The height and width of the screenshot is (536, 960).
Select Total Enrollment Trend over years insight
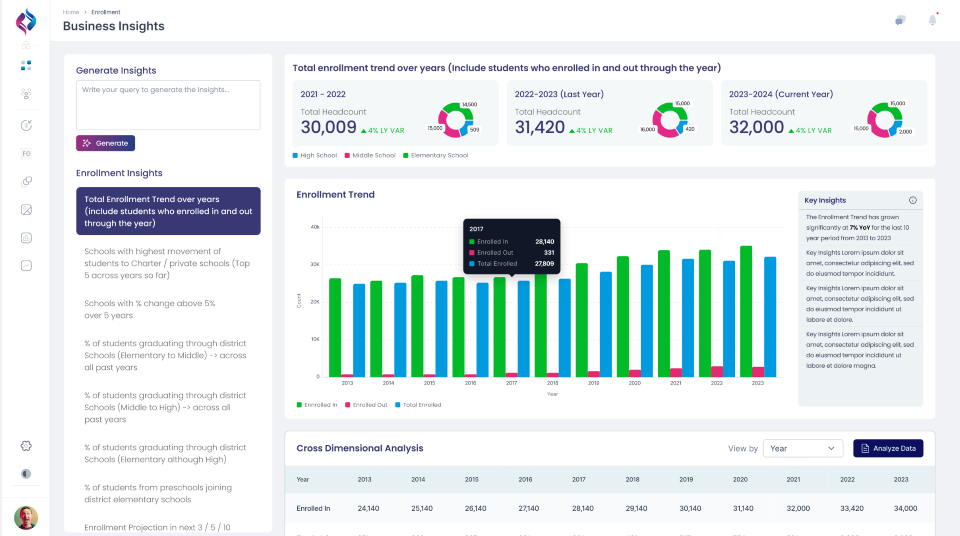(x=168, y=211)
